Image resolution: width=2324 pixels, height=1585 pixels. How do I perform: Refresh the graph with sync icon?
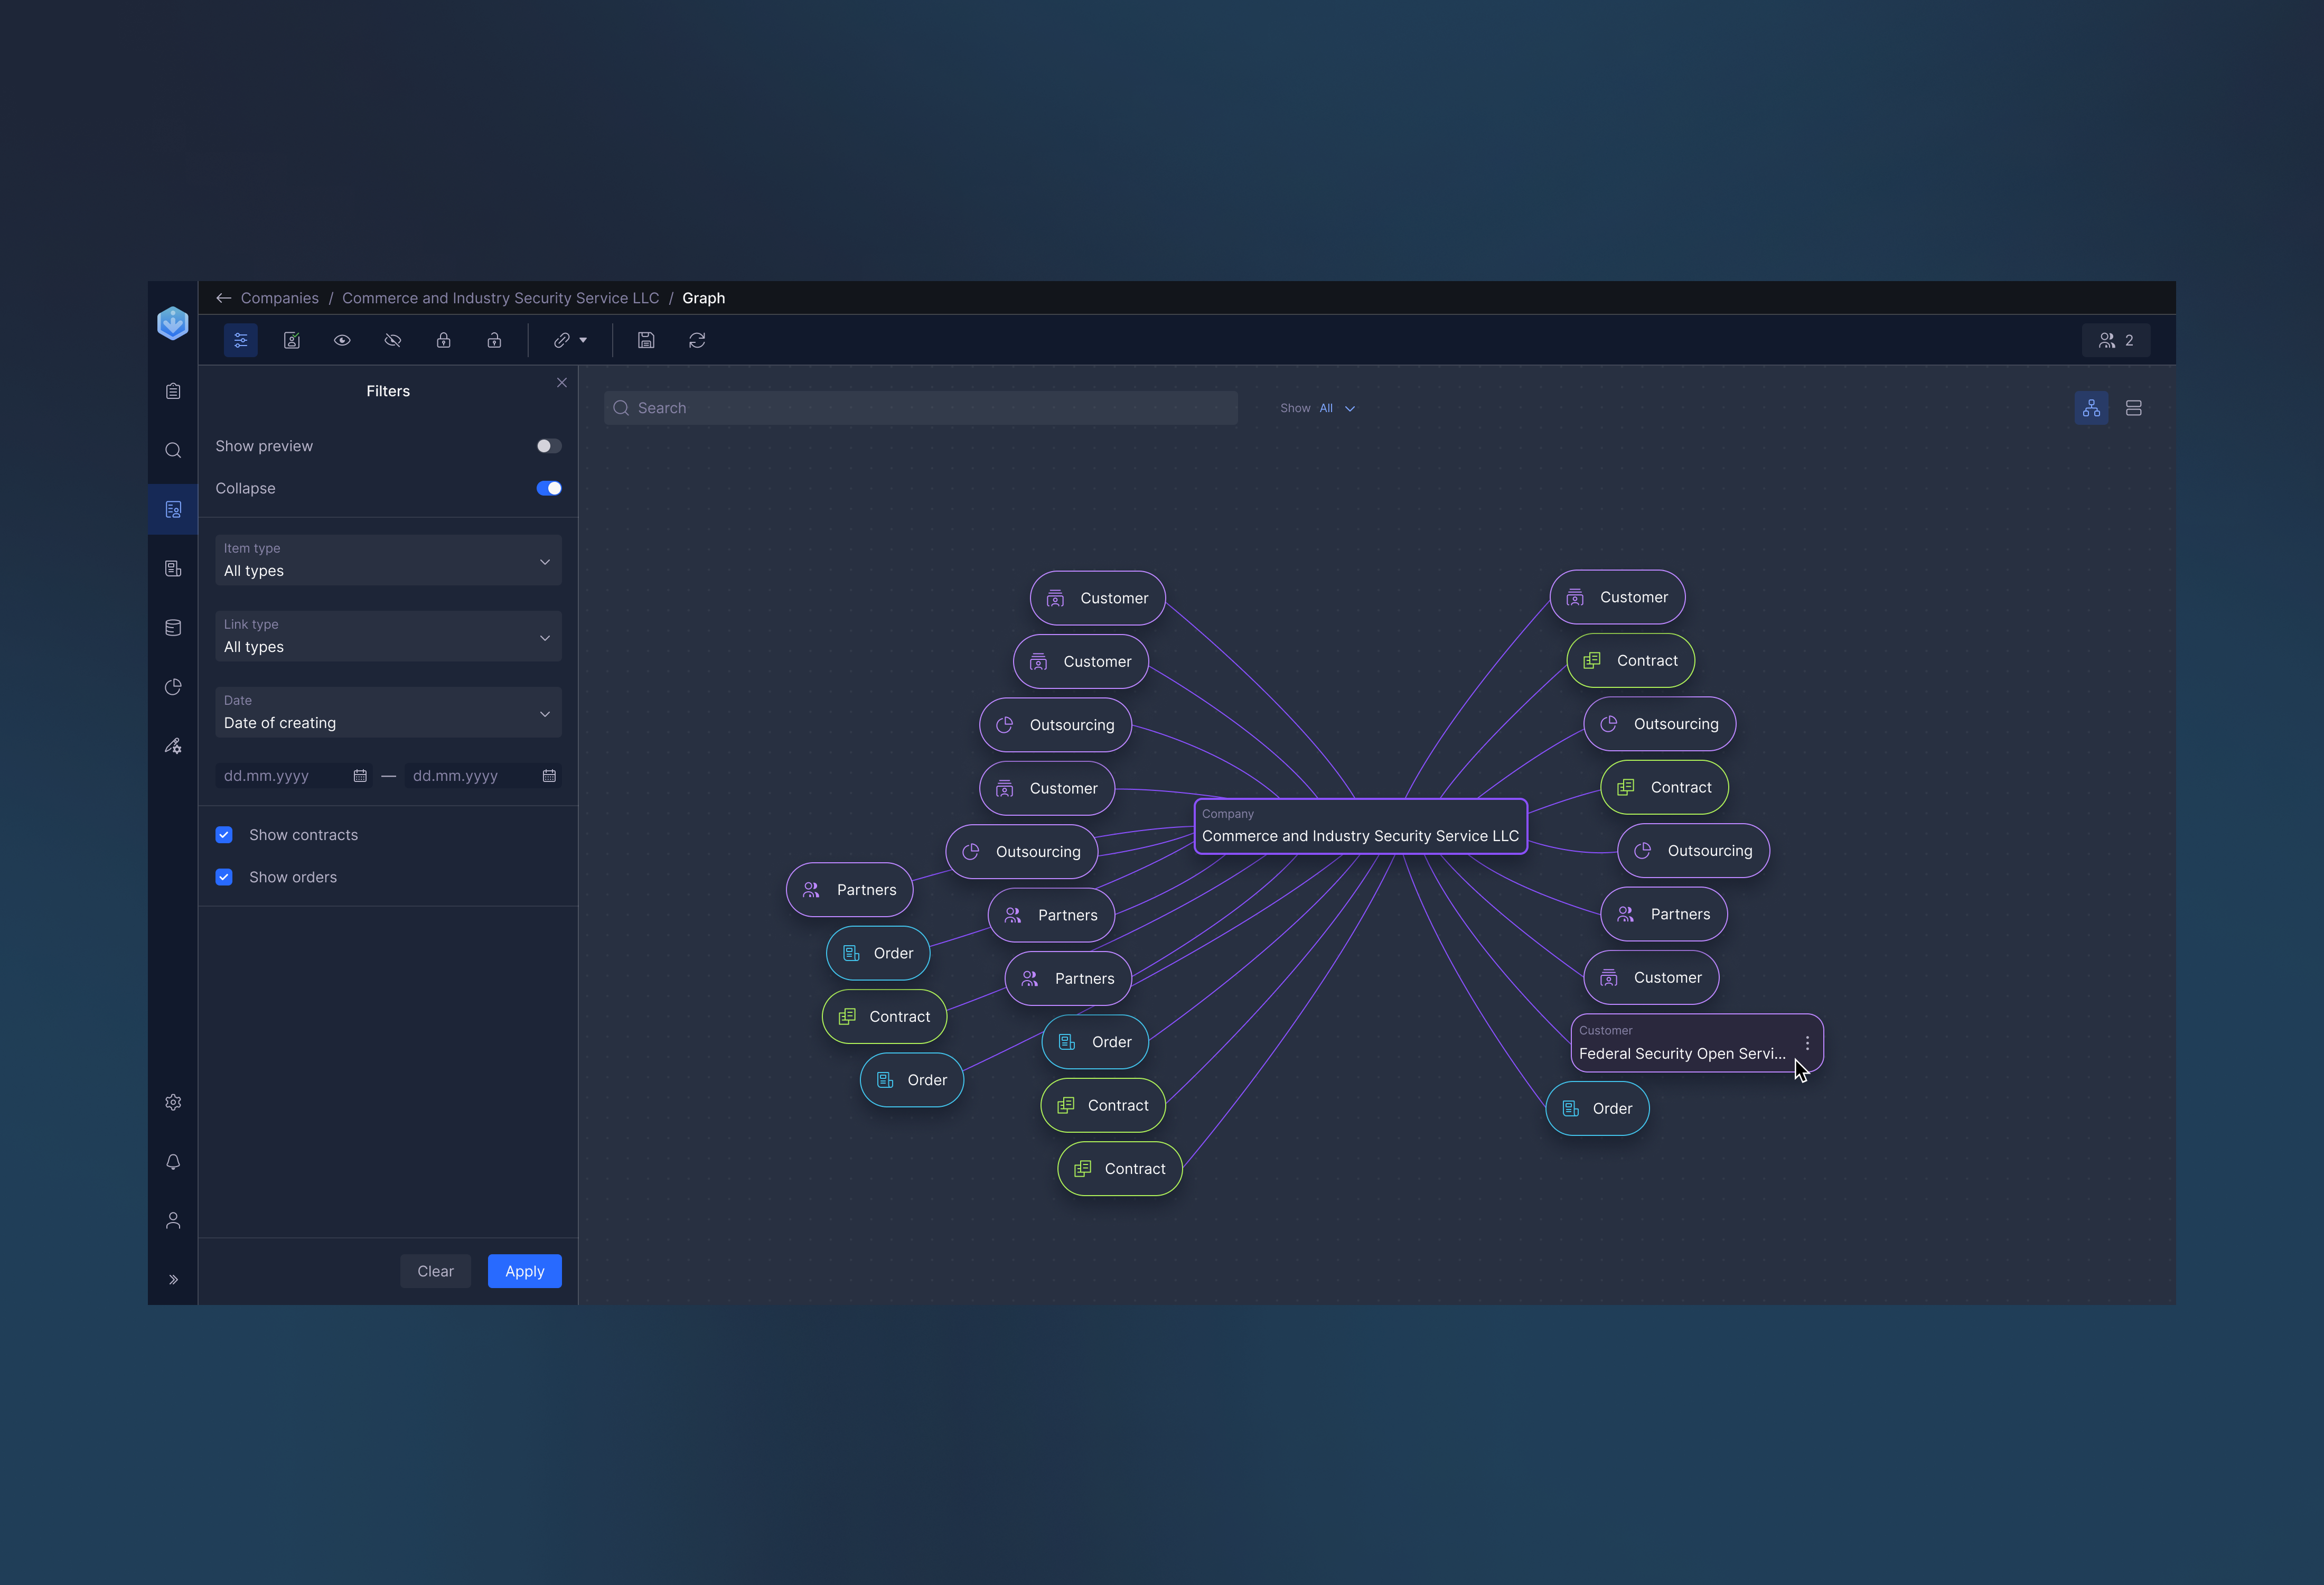[697, 340]
